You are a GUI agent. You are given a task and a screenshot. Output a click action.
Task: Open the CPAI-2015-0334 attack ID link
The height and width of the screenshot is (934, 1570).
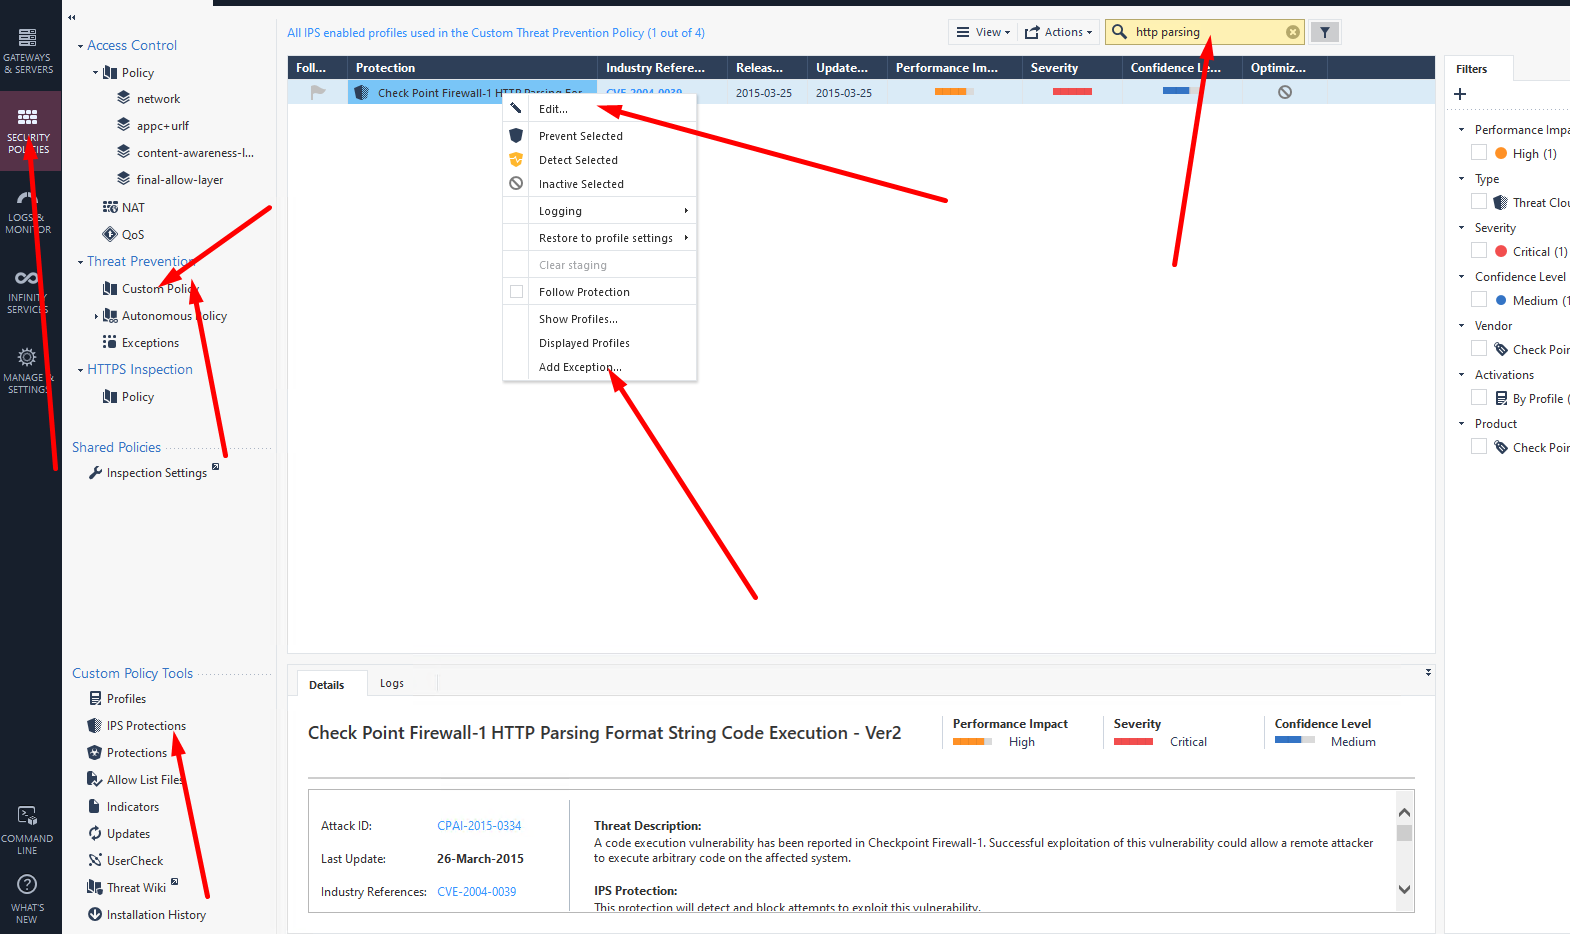tap(479, 826)
